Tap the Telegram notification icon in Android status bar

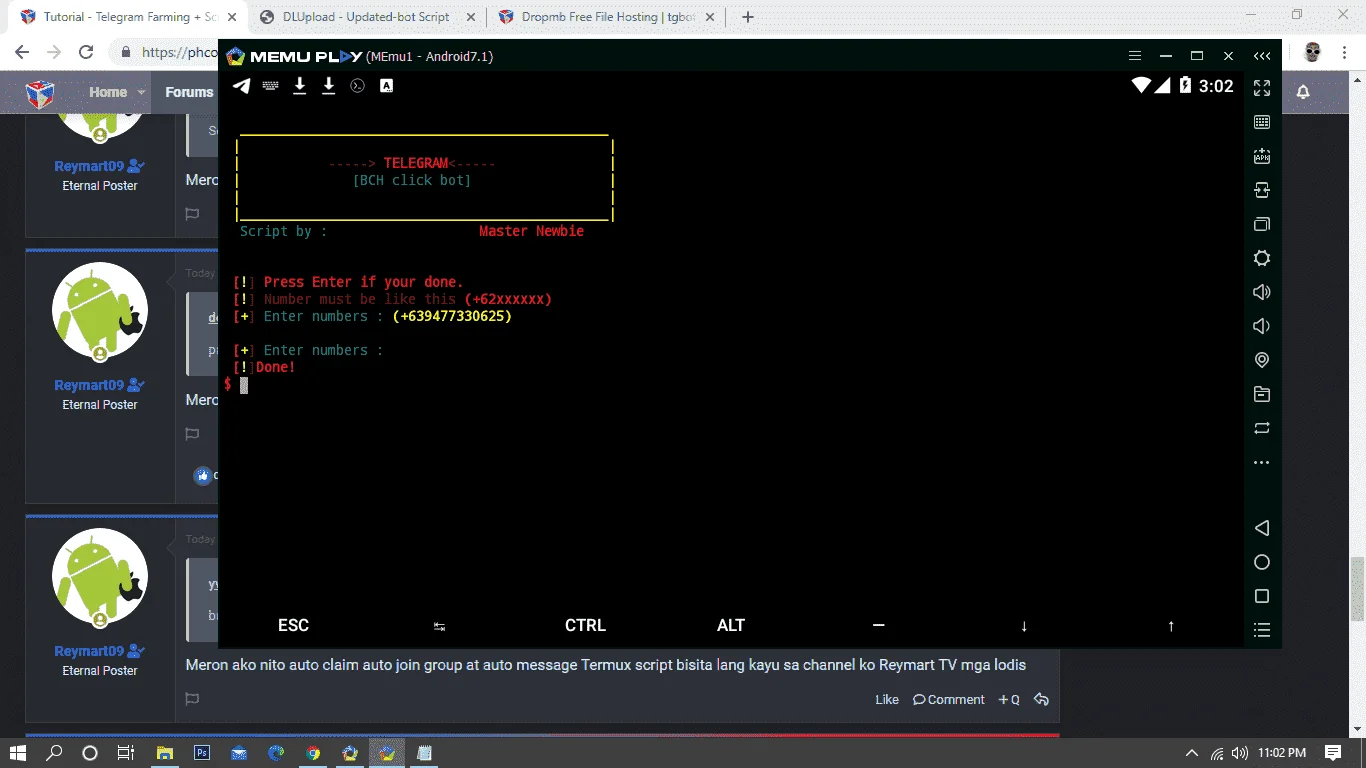(x=241, y=86)
